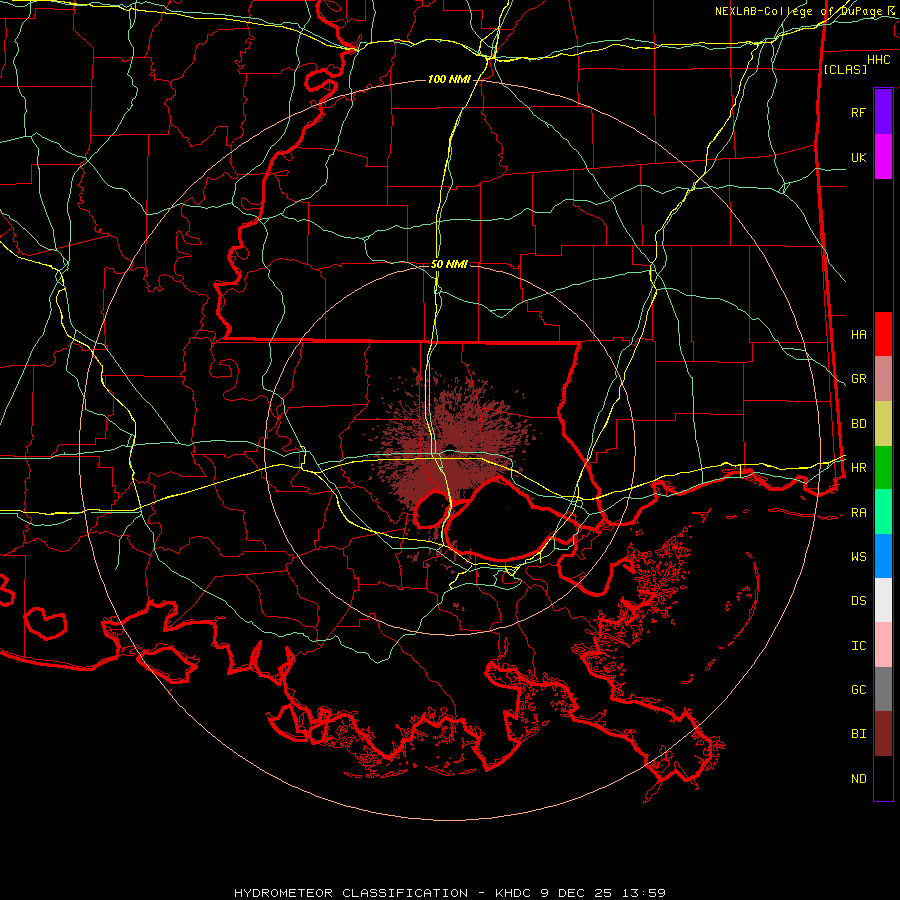Click the Hydrometeor Classification KHDC caption
The width and height of the screenshot is (900, 900).
(450, 893)
